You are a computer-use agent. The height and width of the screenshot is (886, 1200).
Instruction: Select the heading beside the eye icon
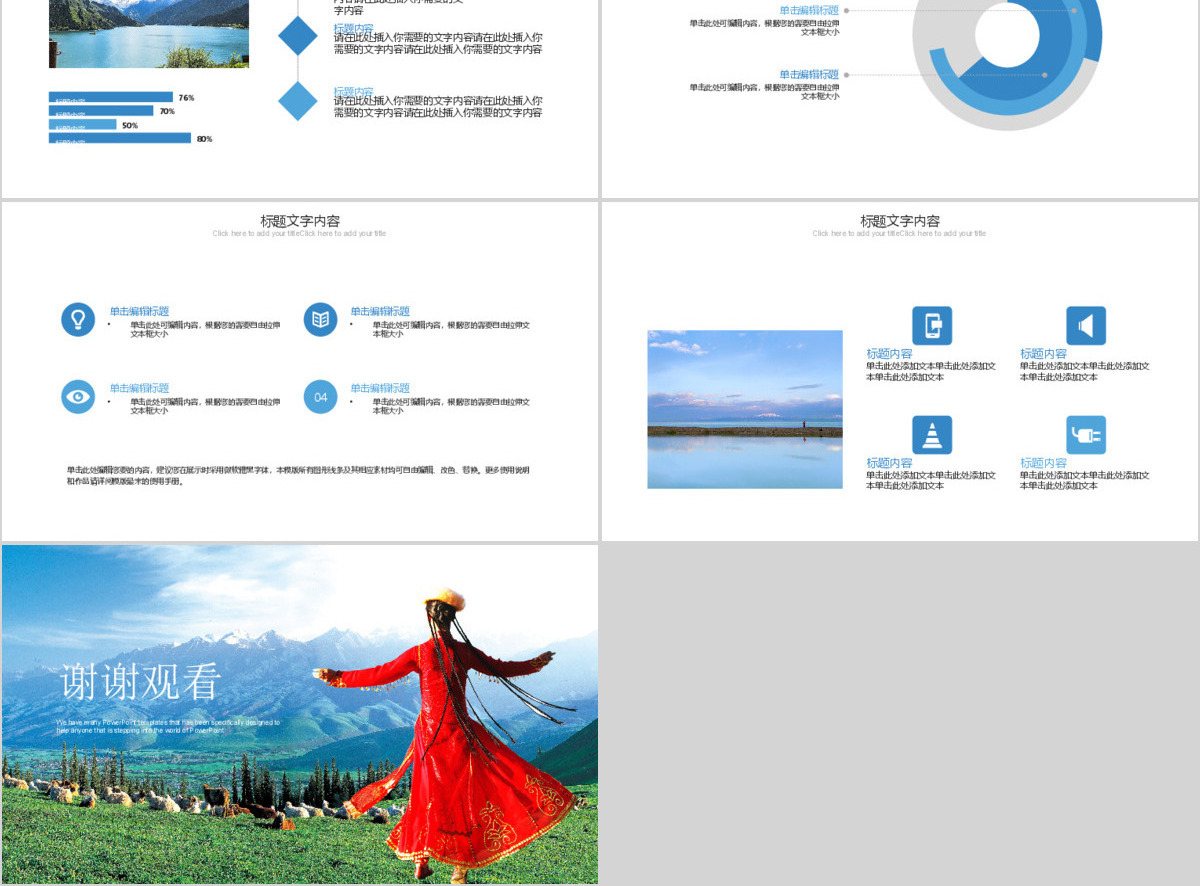139,388
